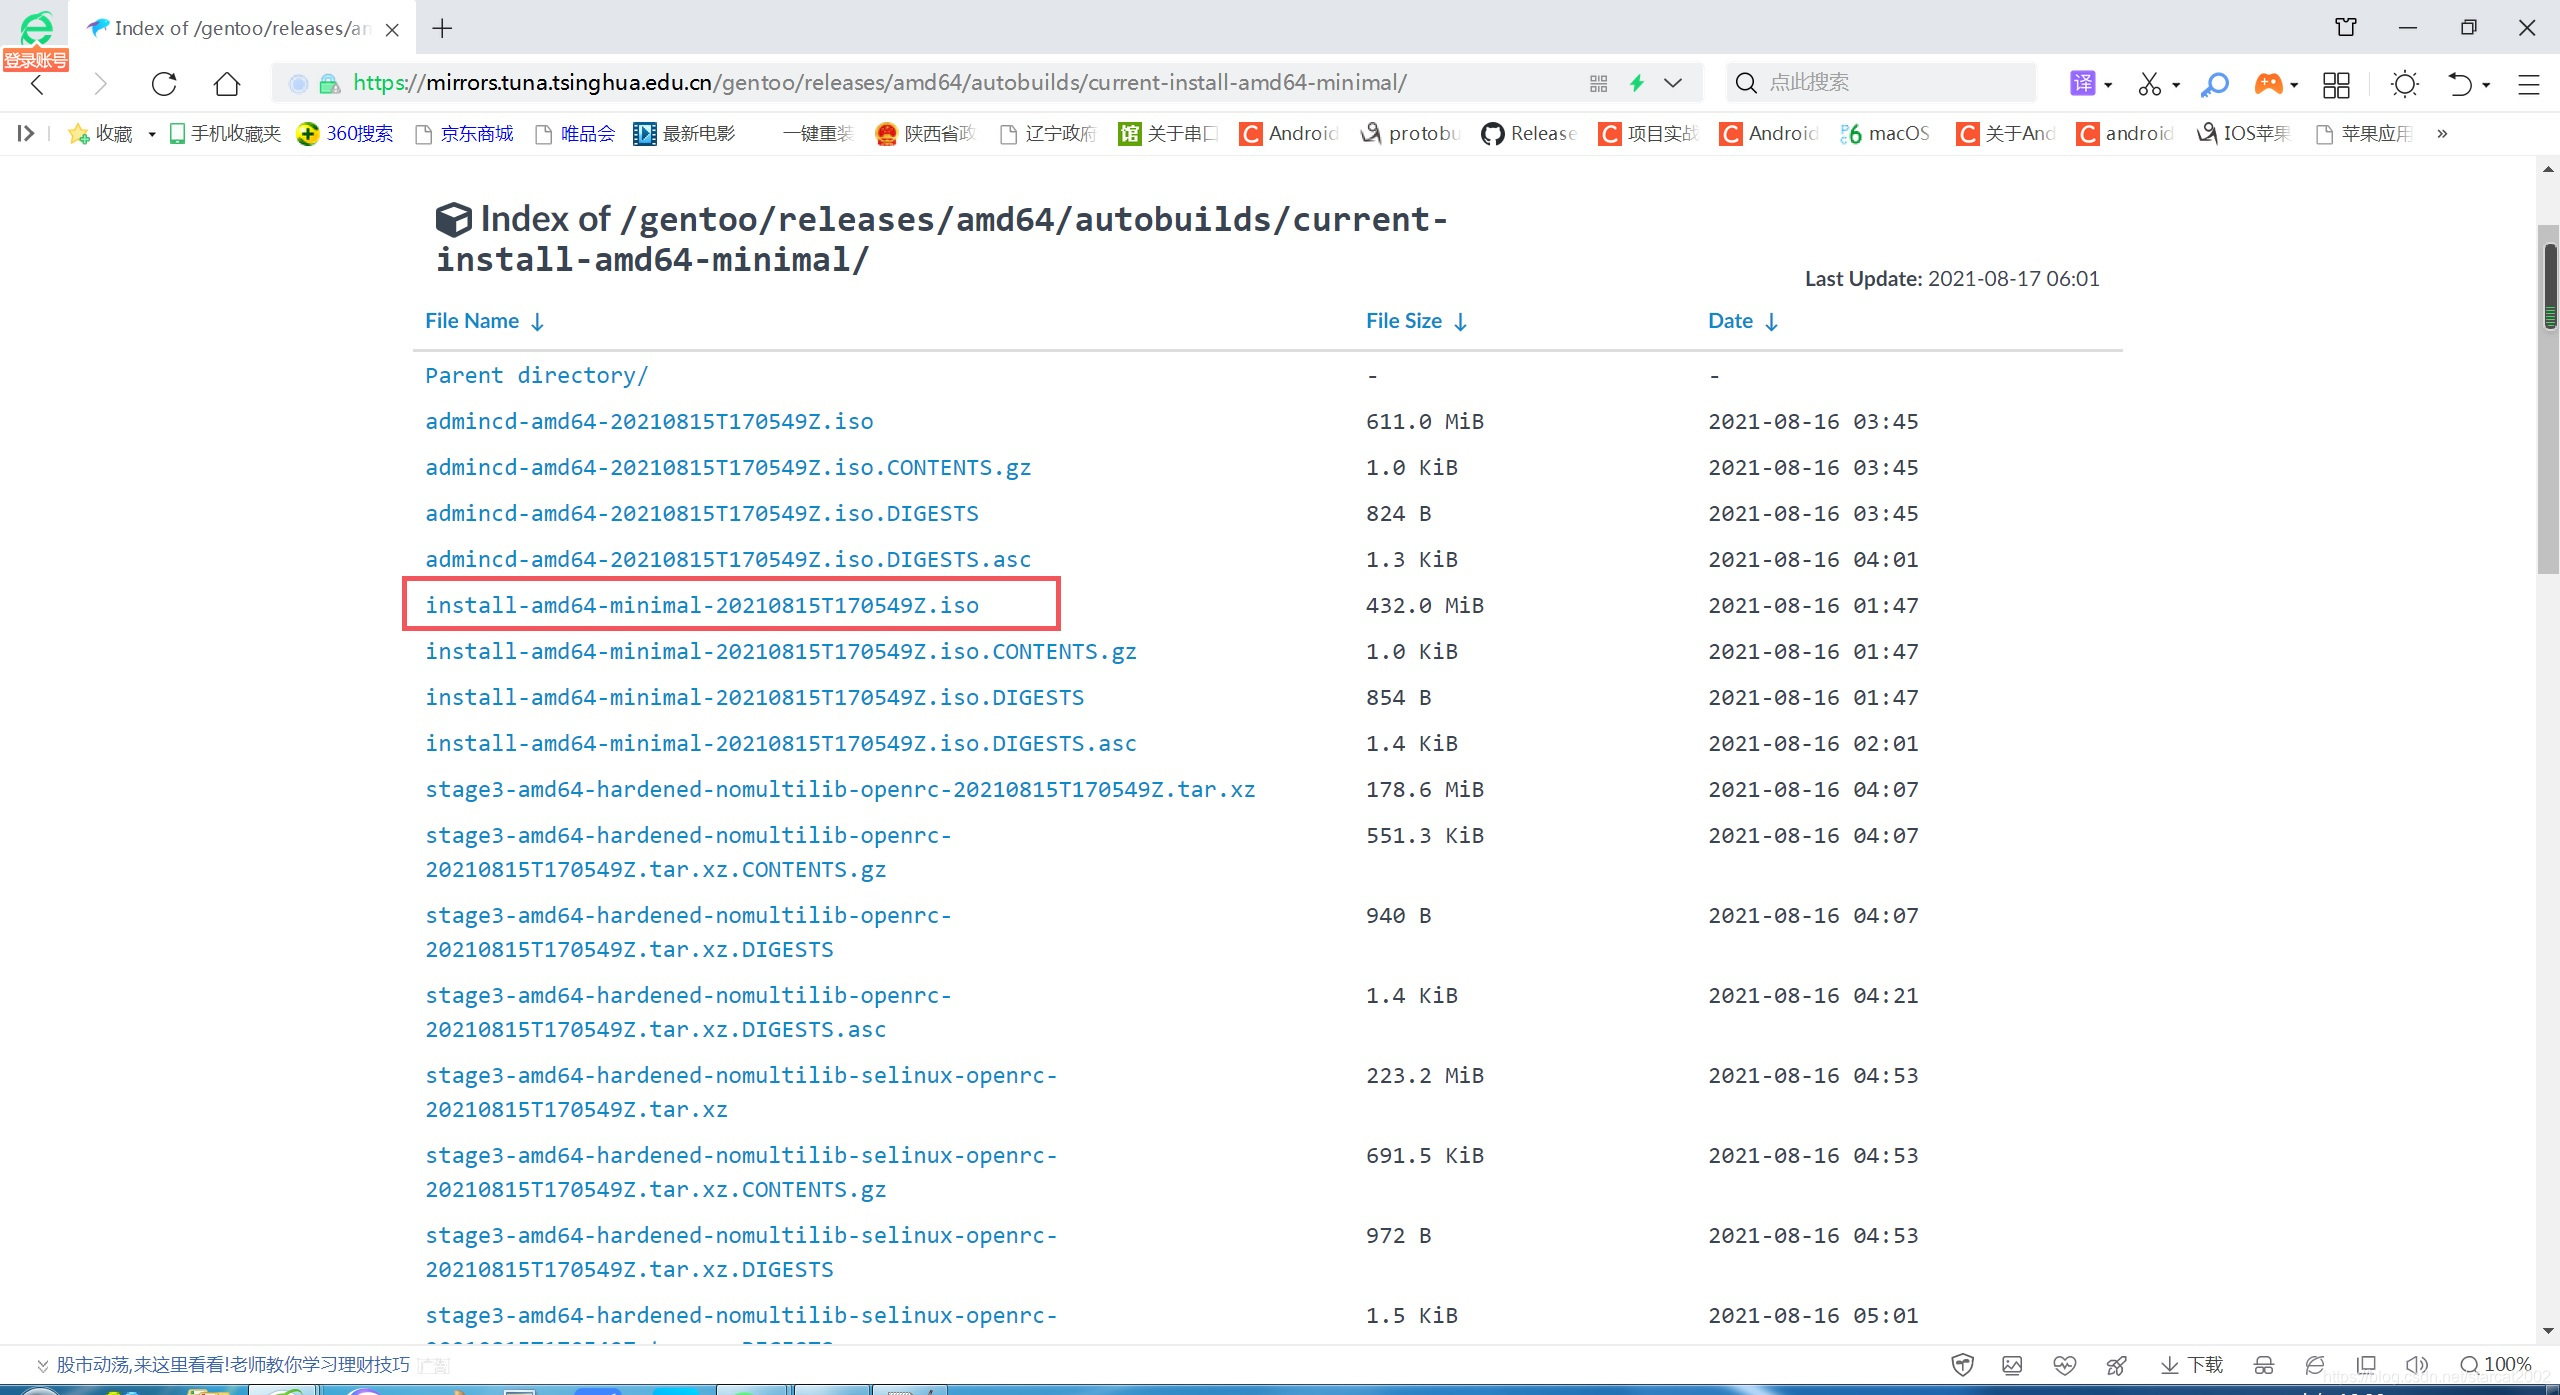Go to the browser home page
2560x1395 pixels.
(x=228, y=84)
